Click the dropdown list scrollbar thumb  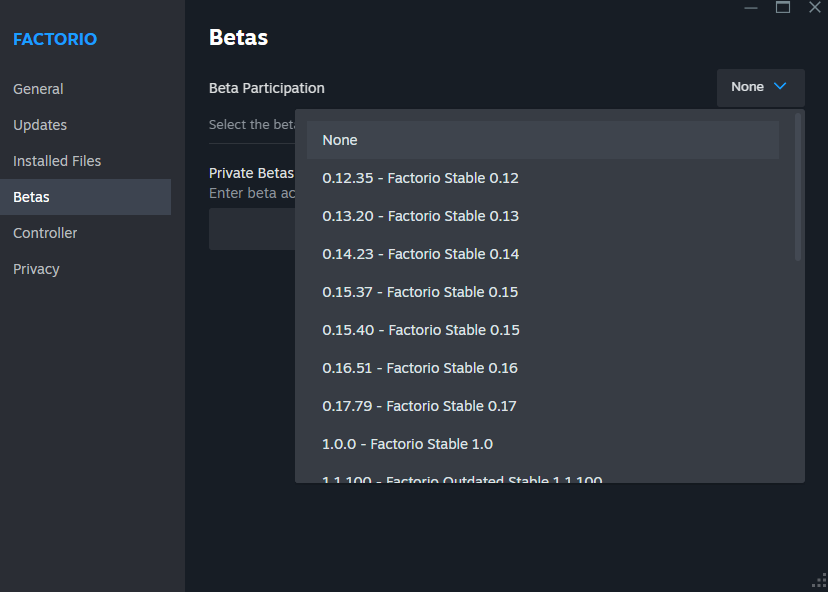tap(798, 186)
